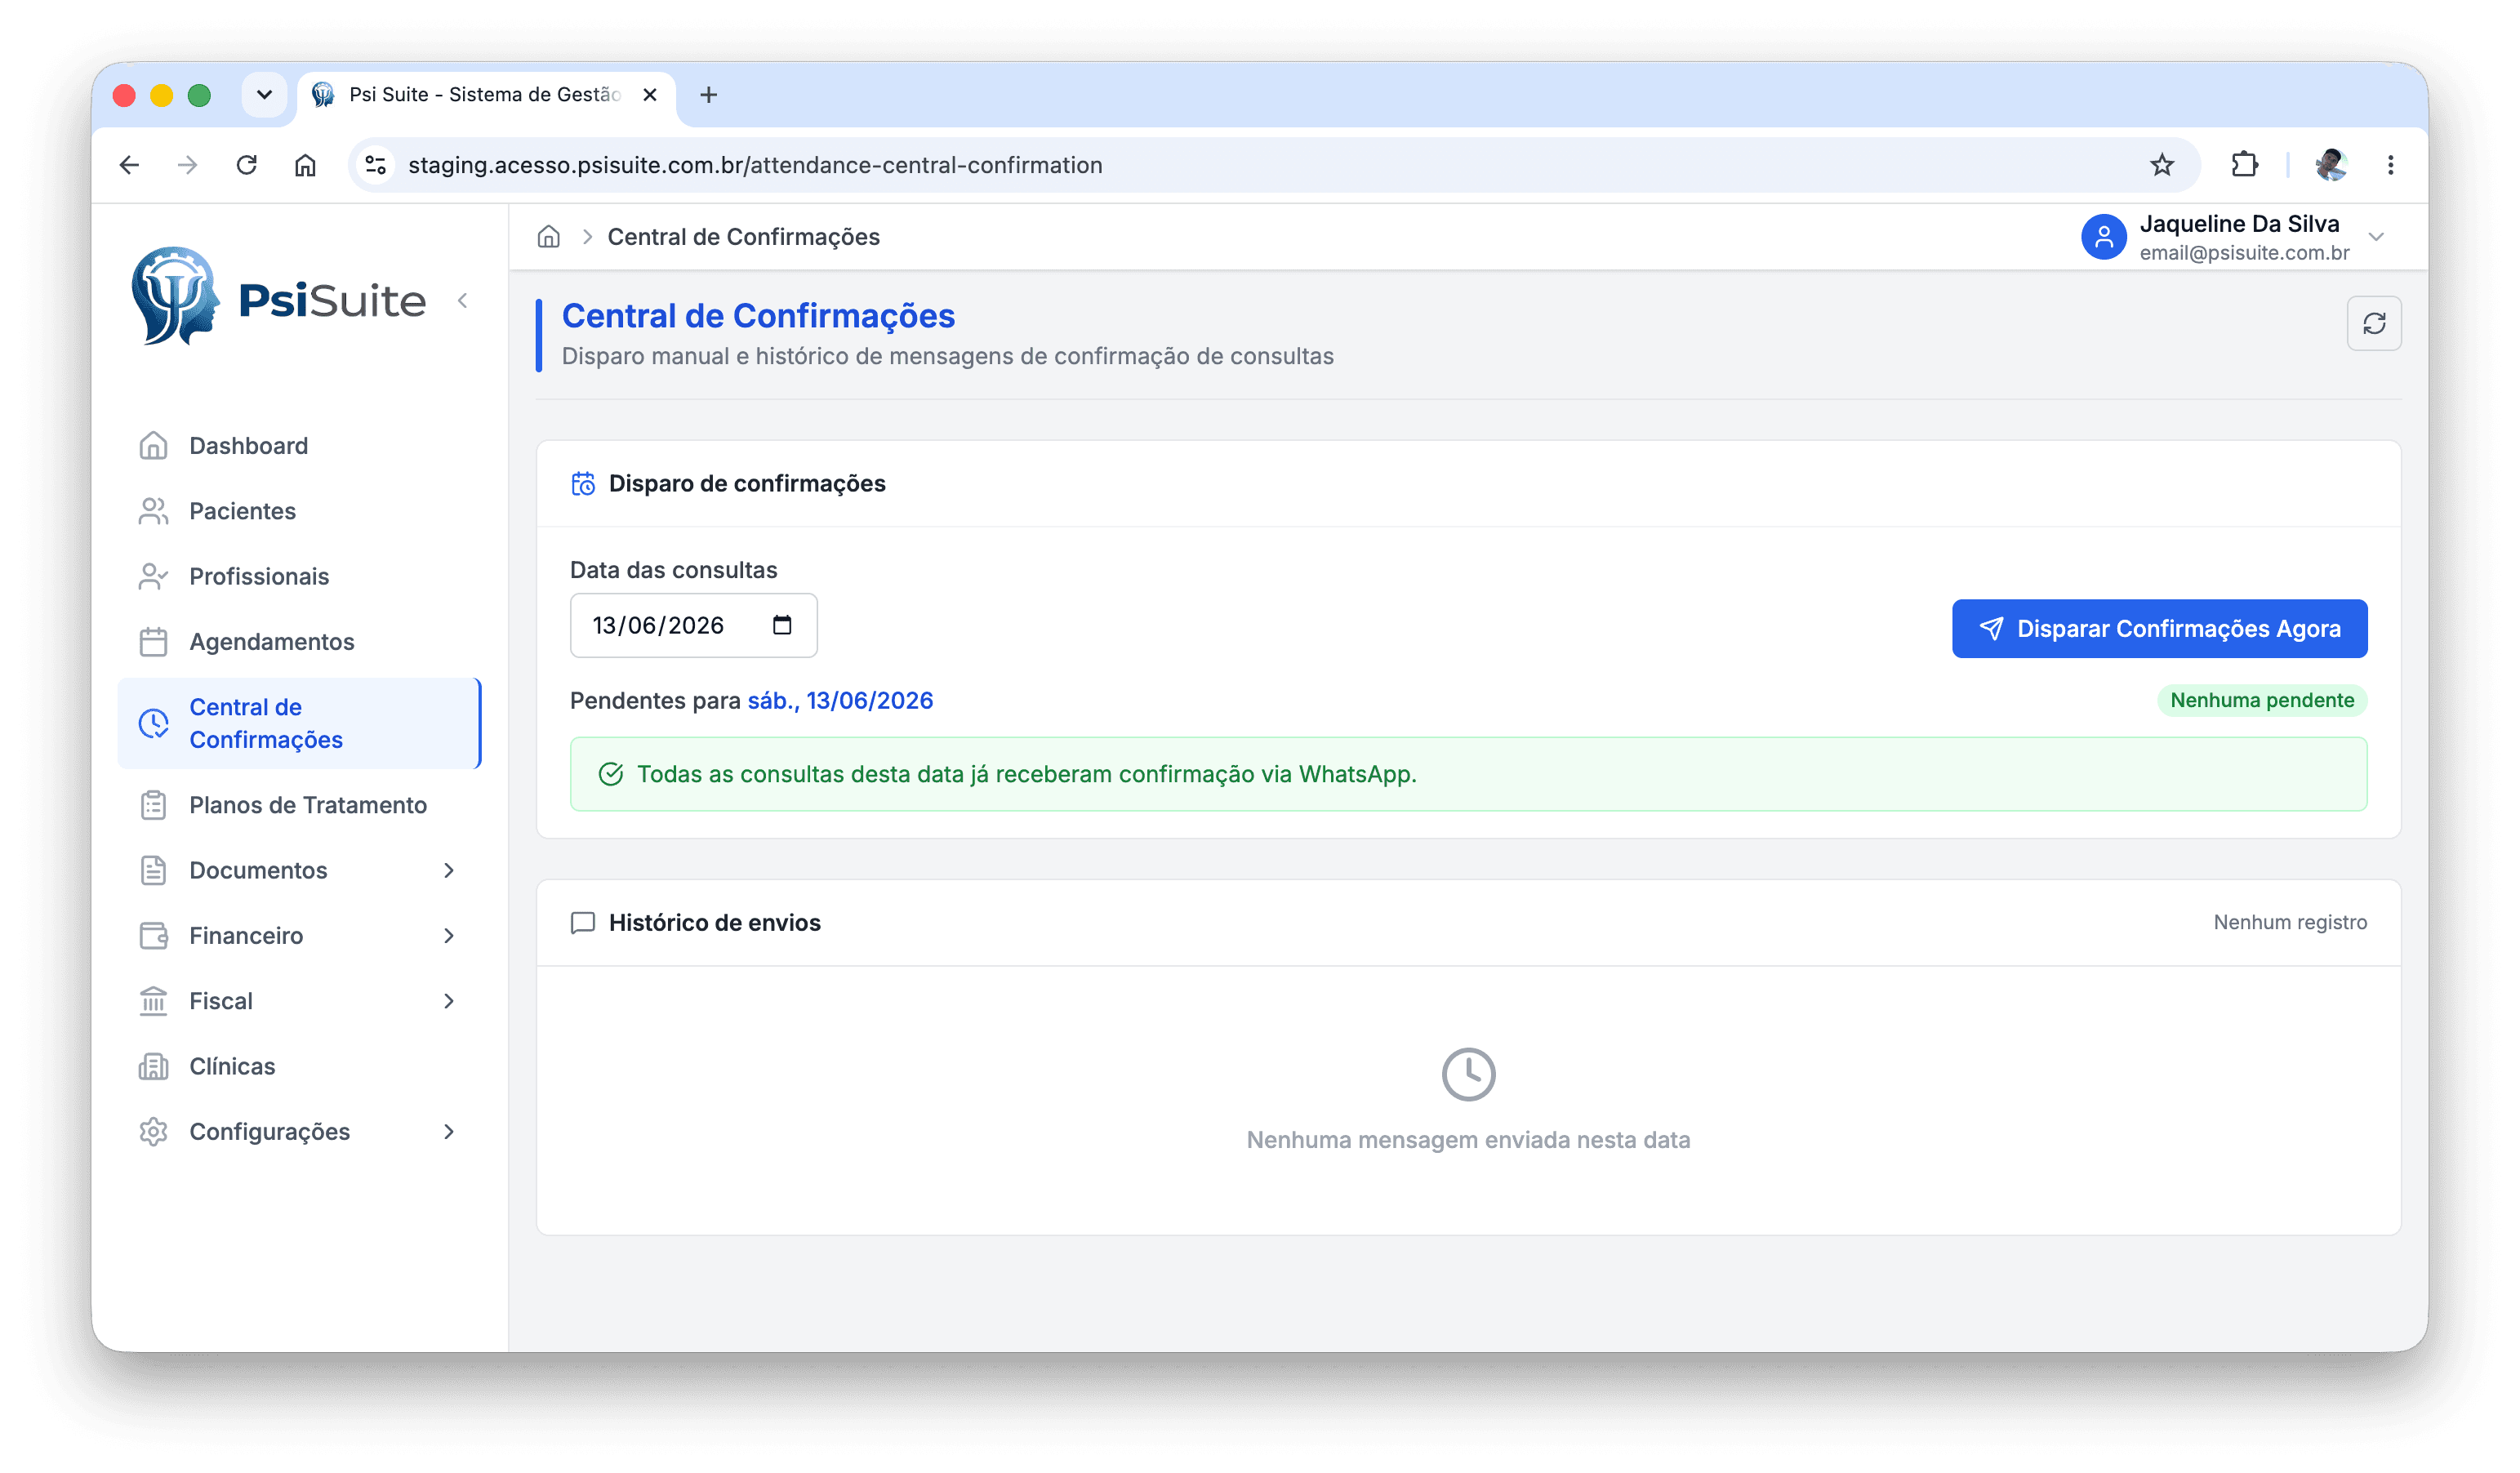Click Disparar Confirmações Agora button

point(2159,628)
